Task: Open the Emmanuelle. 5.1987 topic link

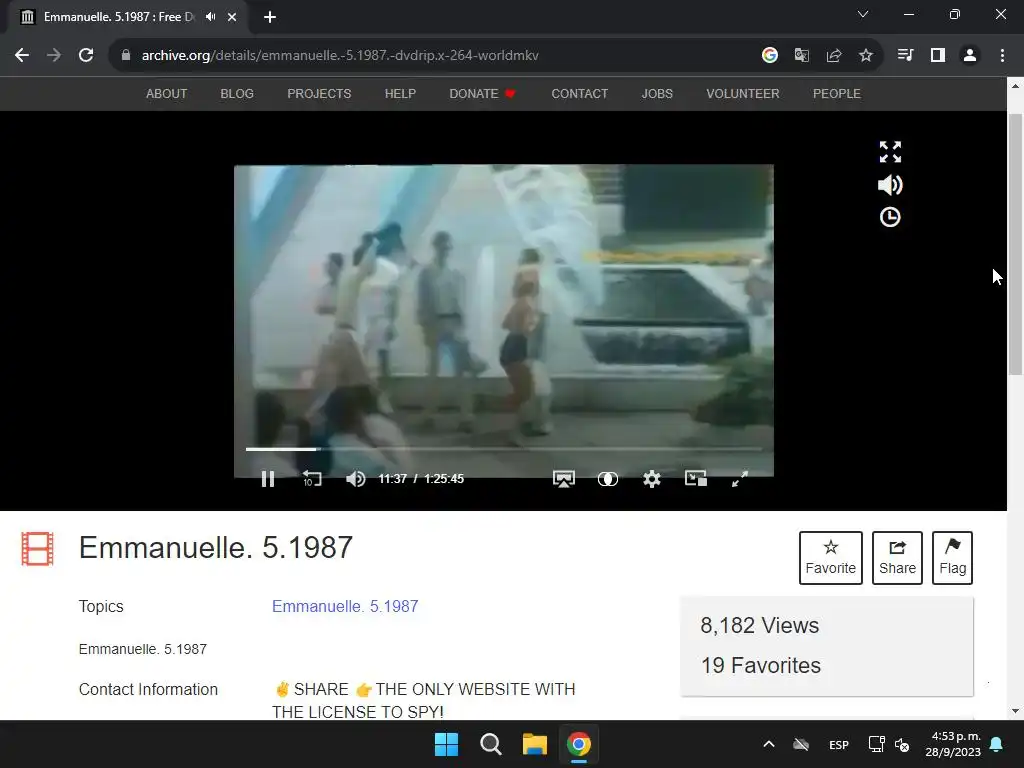Action: tap(345, 607)
